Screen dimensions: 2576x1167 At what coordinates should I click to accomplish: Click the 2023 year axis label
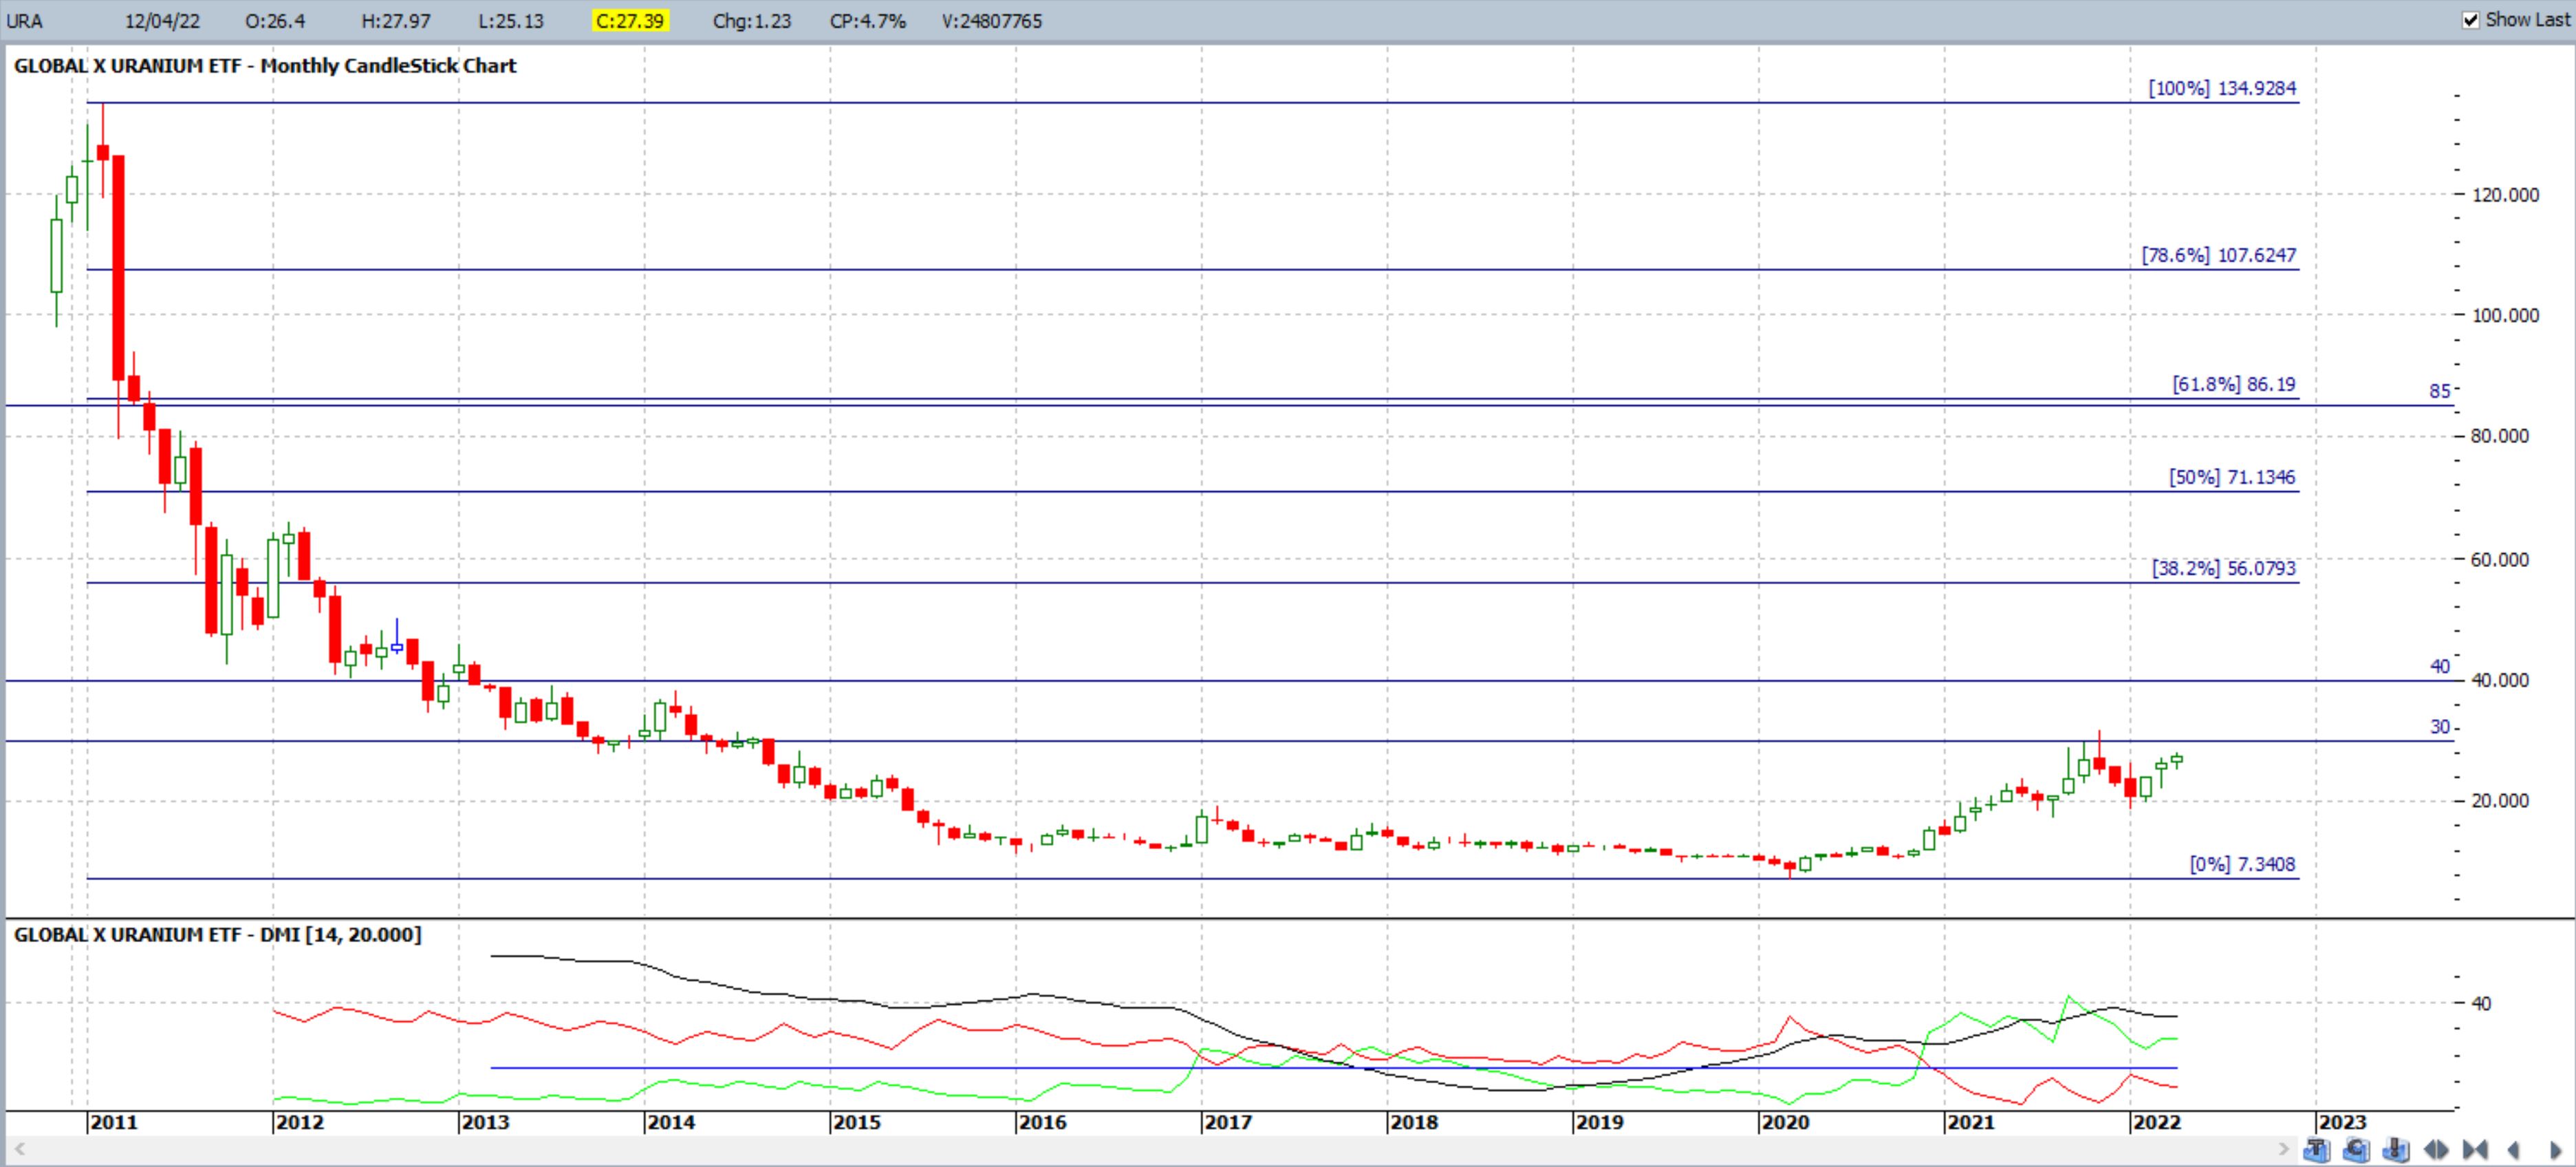coord(2342,1122)
